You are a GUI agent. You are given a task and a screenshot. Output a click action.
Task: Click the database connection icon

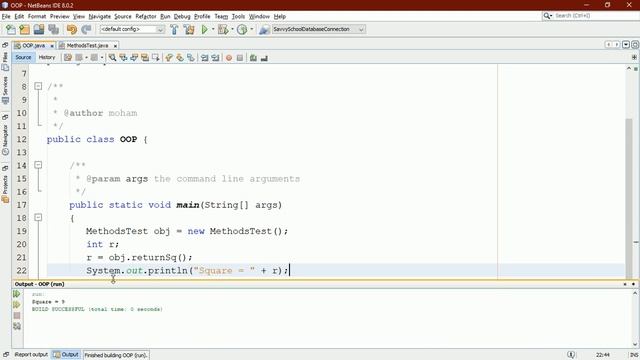coord(264,29)
